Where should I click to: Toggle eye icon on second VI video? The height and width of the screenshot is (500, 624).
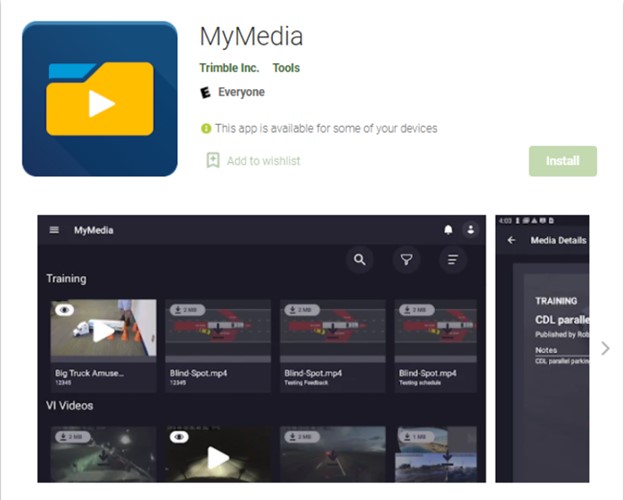point(179,437)
